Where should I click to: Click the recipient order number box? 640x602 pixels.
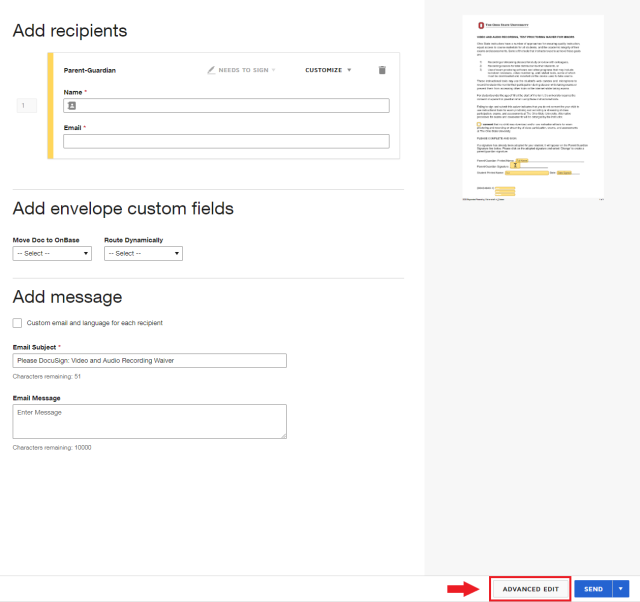pos(27,106)
